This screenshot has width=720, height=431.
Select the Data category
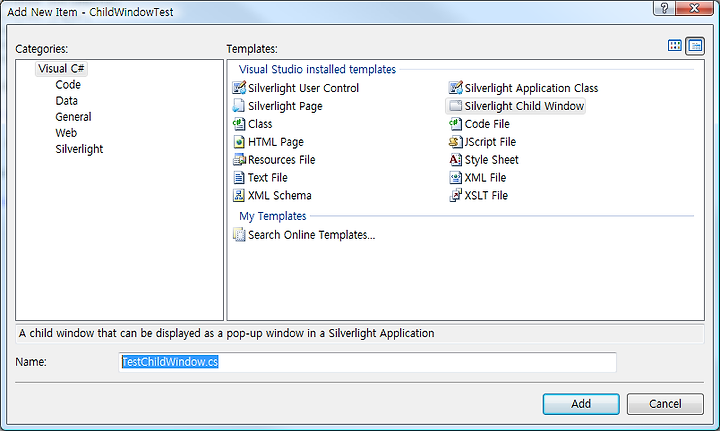(67, 101)
